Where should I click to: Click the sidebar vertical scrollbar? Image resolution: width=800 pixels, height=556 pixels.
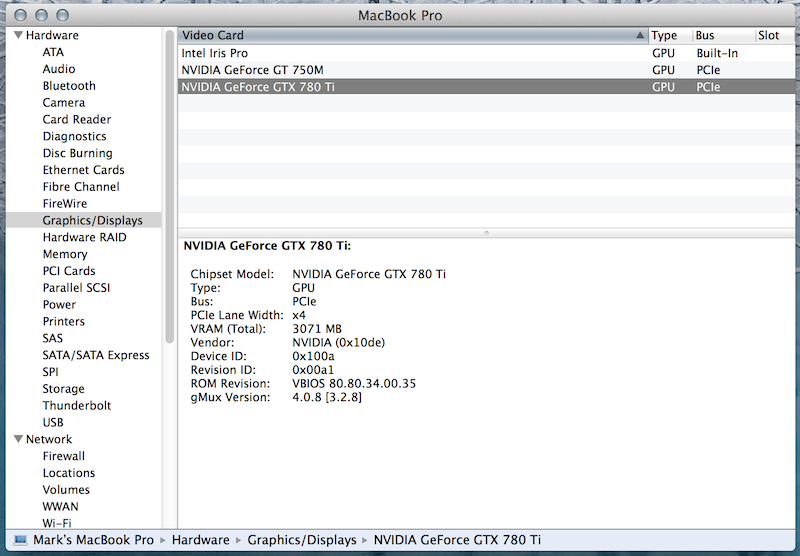pyautogui.click(x=170, y=186)
